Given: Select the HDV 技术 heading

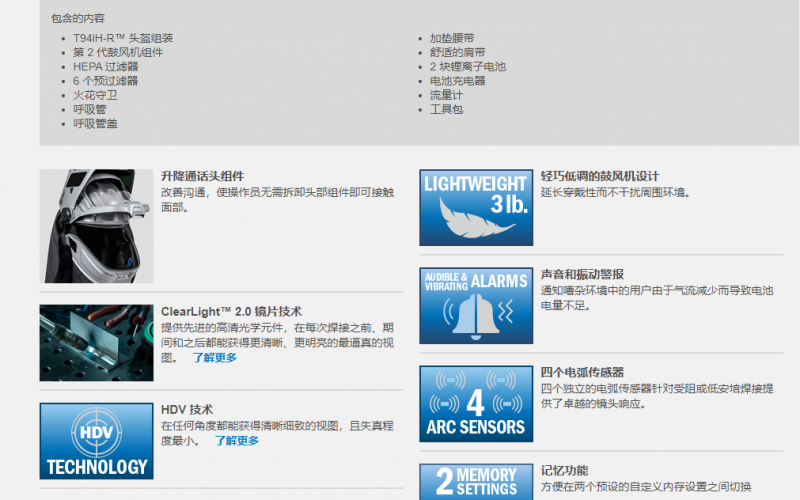Looking at the screenshot, I should click(187, 409).
